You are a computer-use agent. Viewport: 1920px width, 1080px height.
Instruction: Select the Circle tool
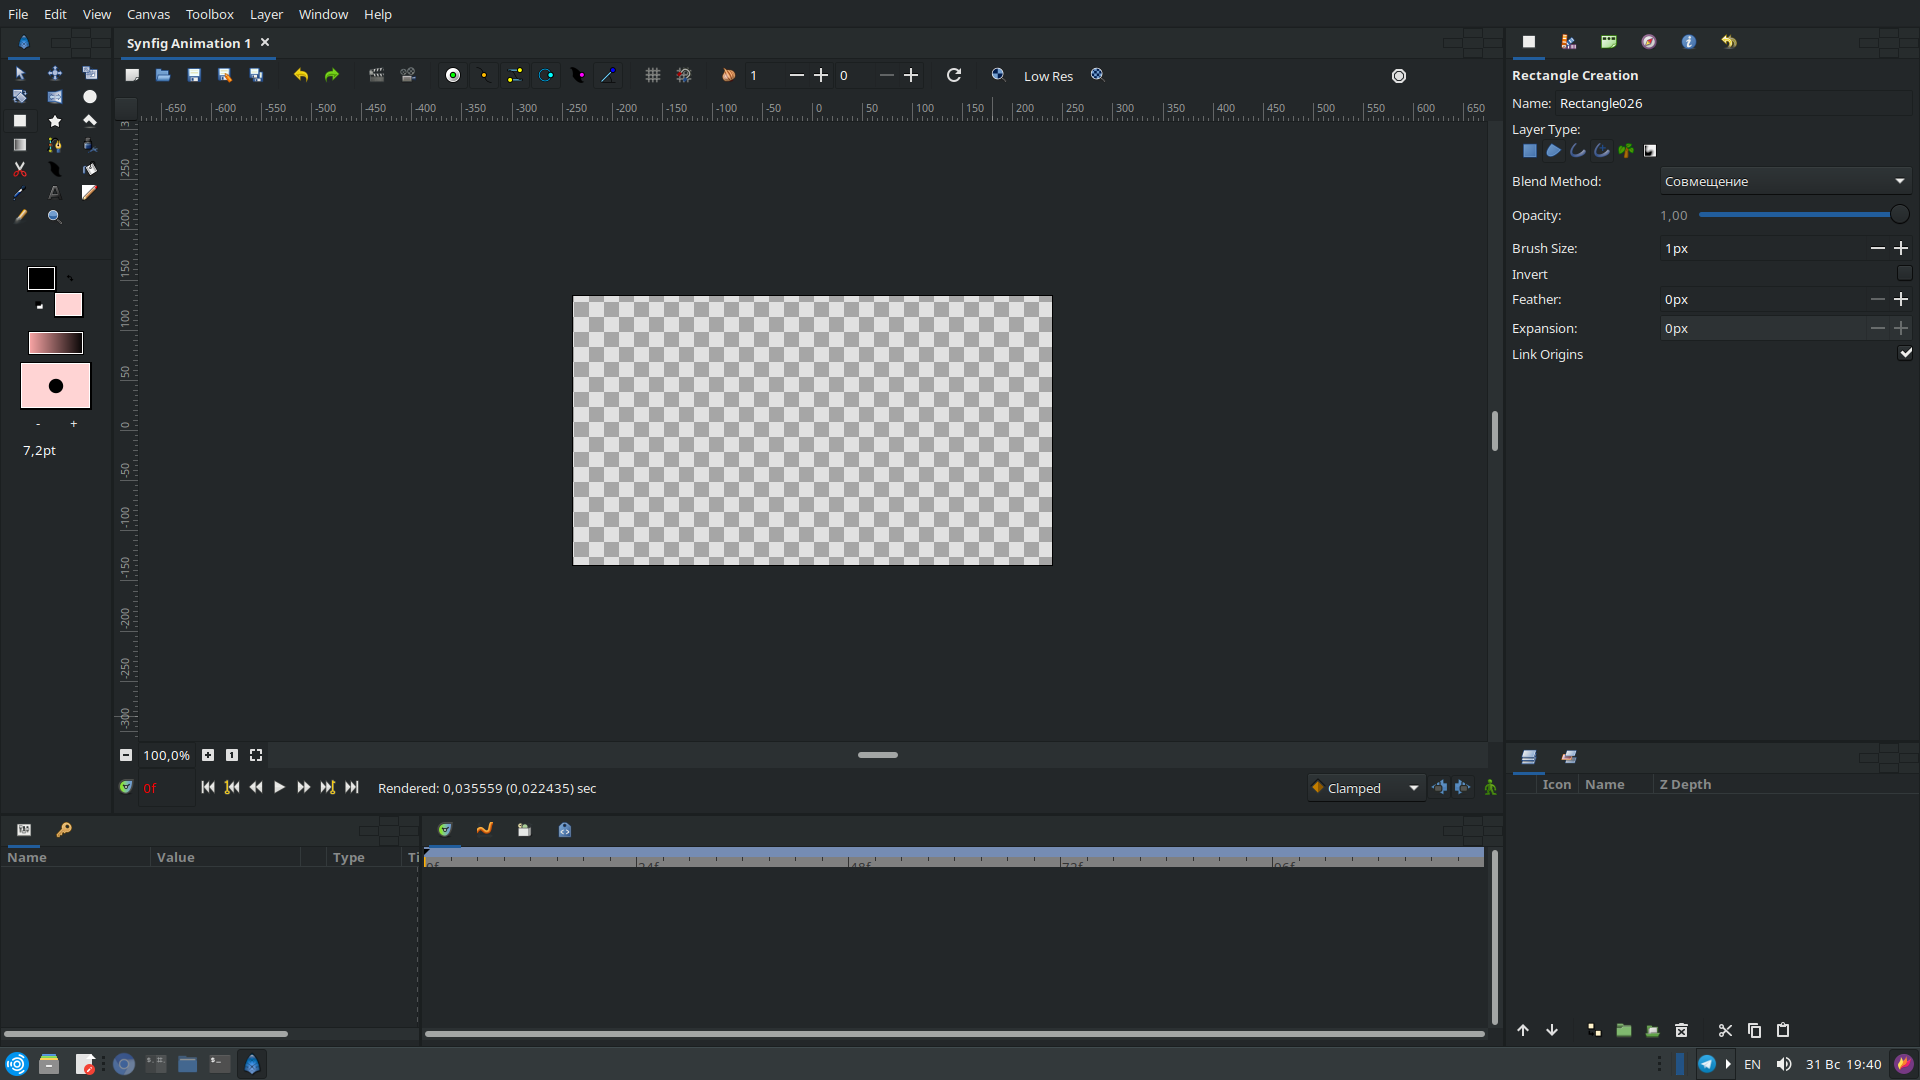click(90, 97)
